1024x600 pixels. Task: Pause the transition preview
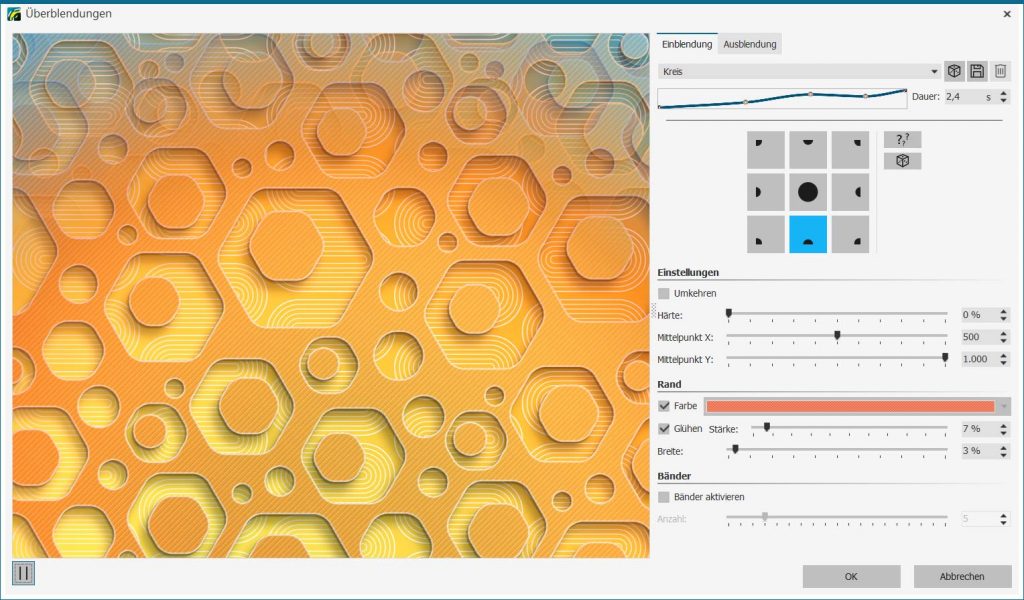pos(24,574)
